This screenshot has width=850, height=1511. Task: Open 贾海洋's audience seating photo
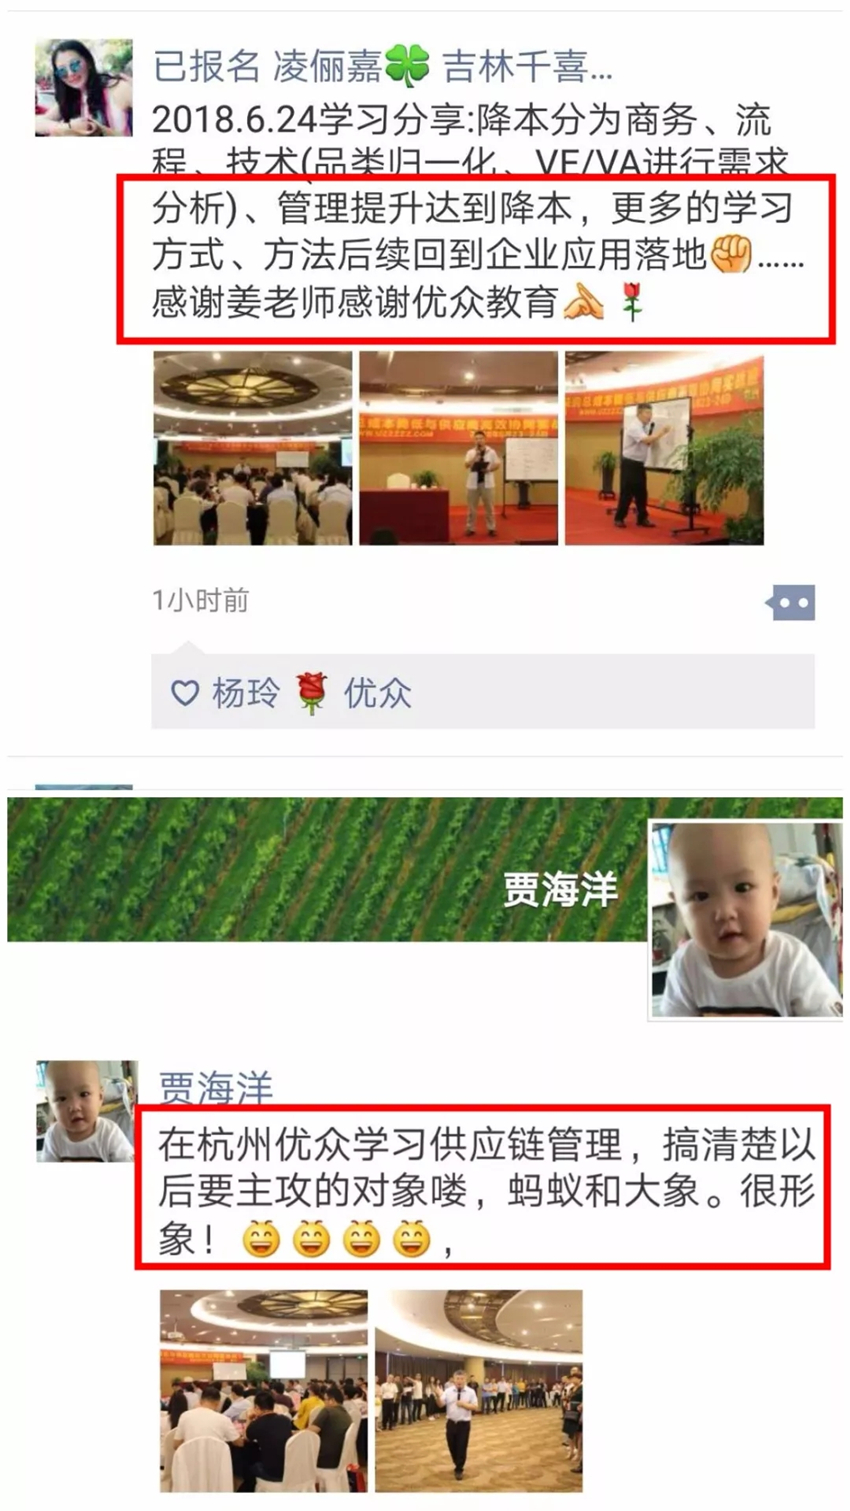tap(264, 1391)
